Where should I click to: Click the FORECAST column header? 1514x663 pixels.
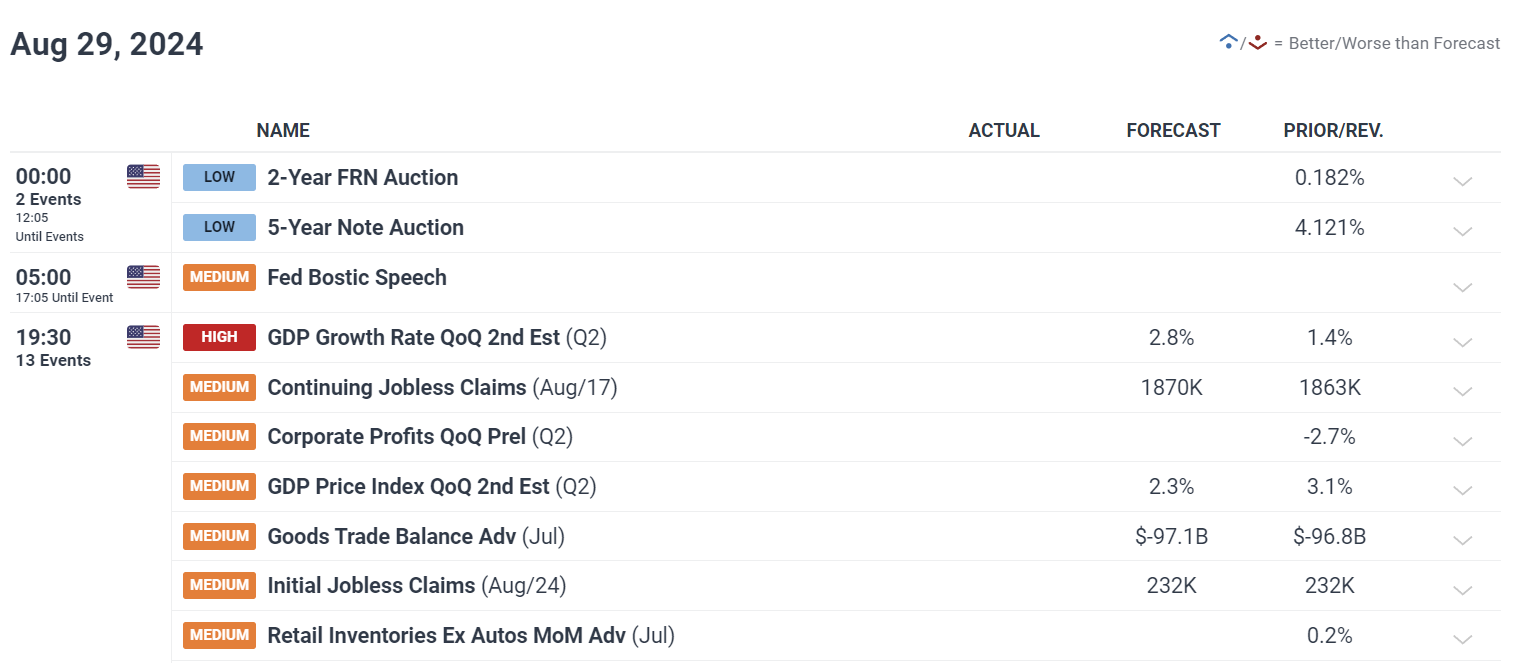coord(1173,131)
